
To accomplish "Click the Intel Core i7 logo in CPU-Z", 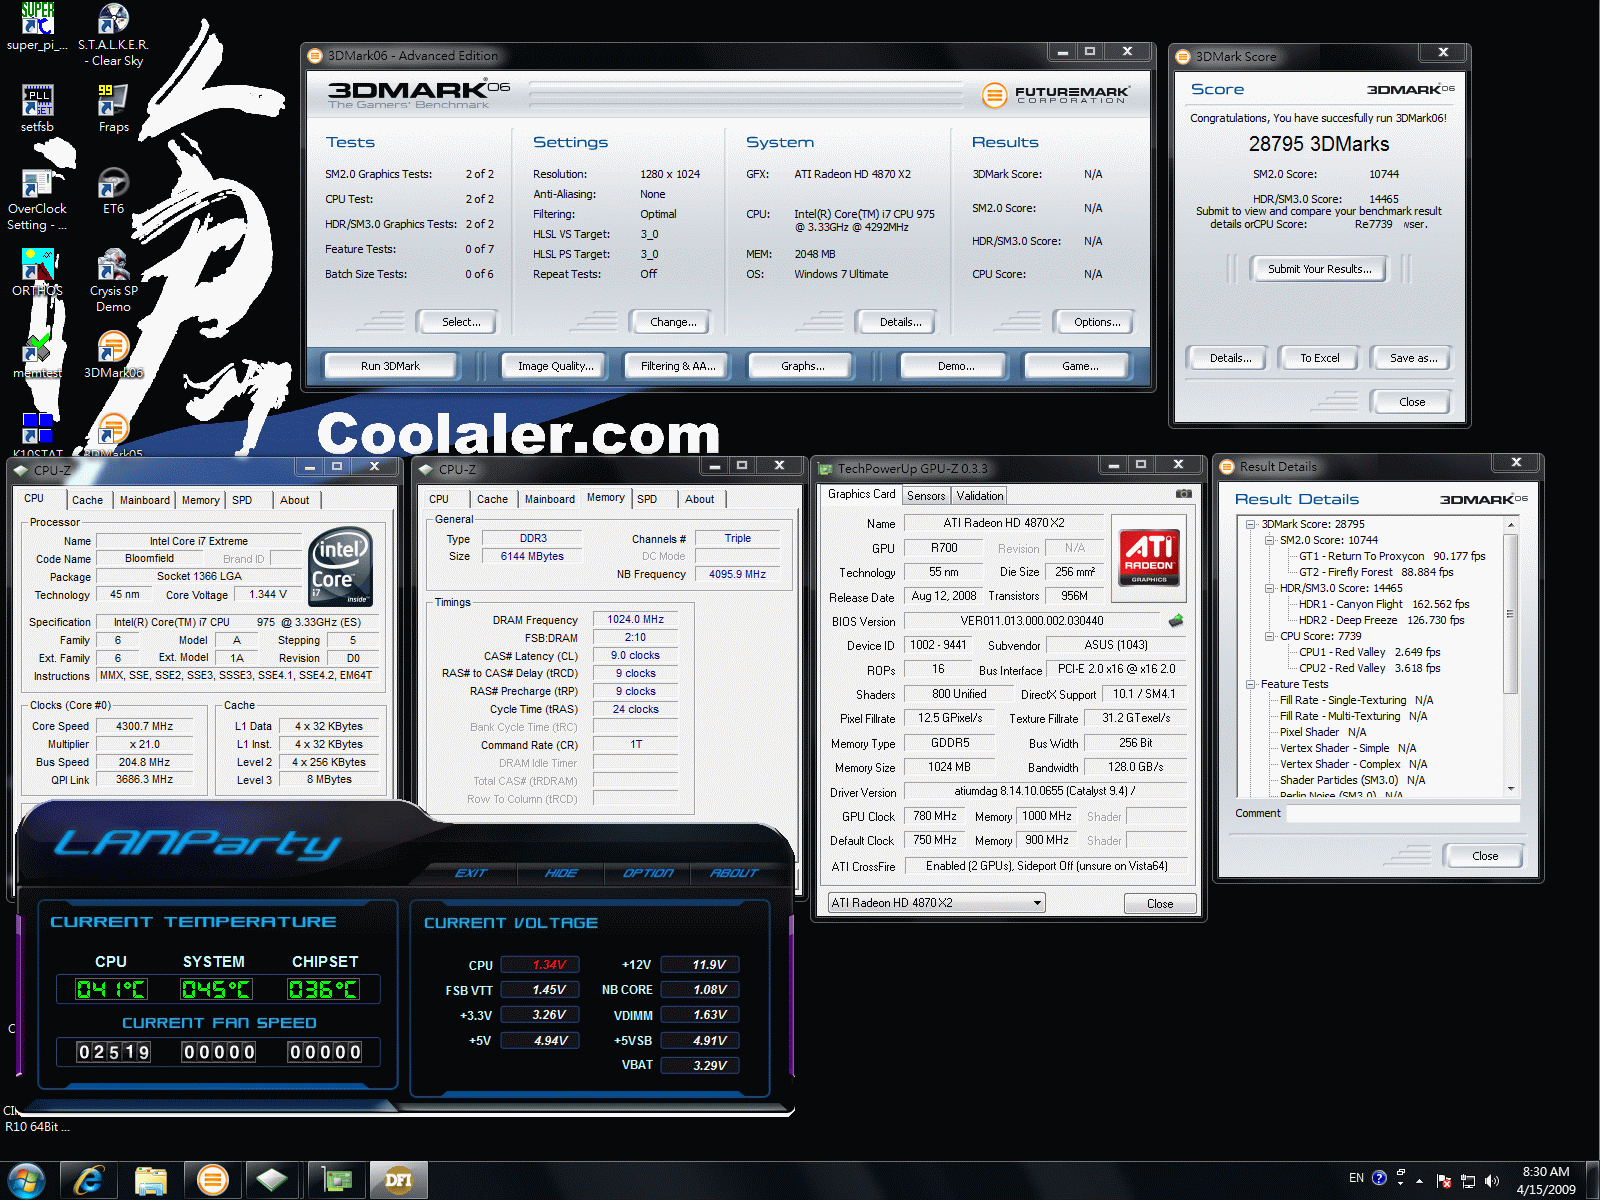I will (x=340, y=566).
